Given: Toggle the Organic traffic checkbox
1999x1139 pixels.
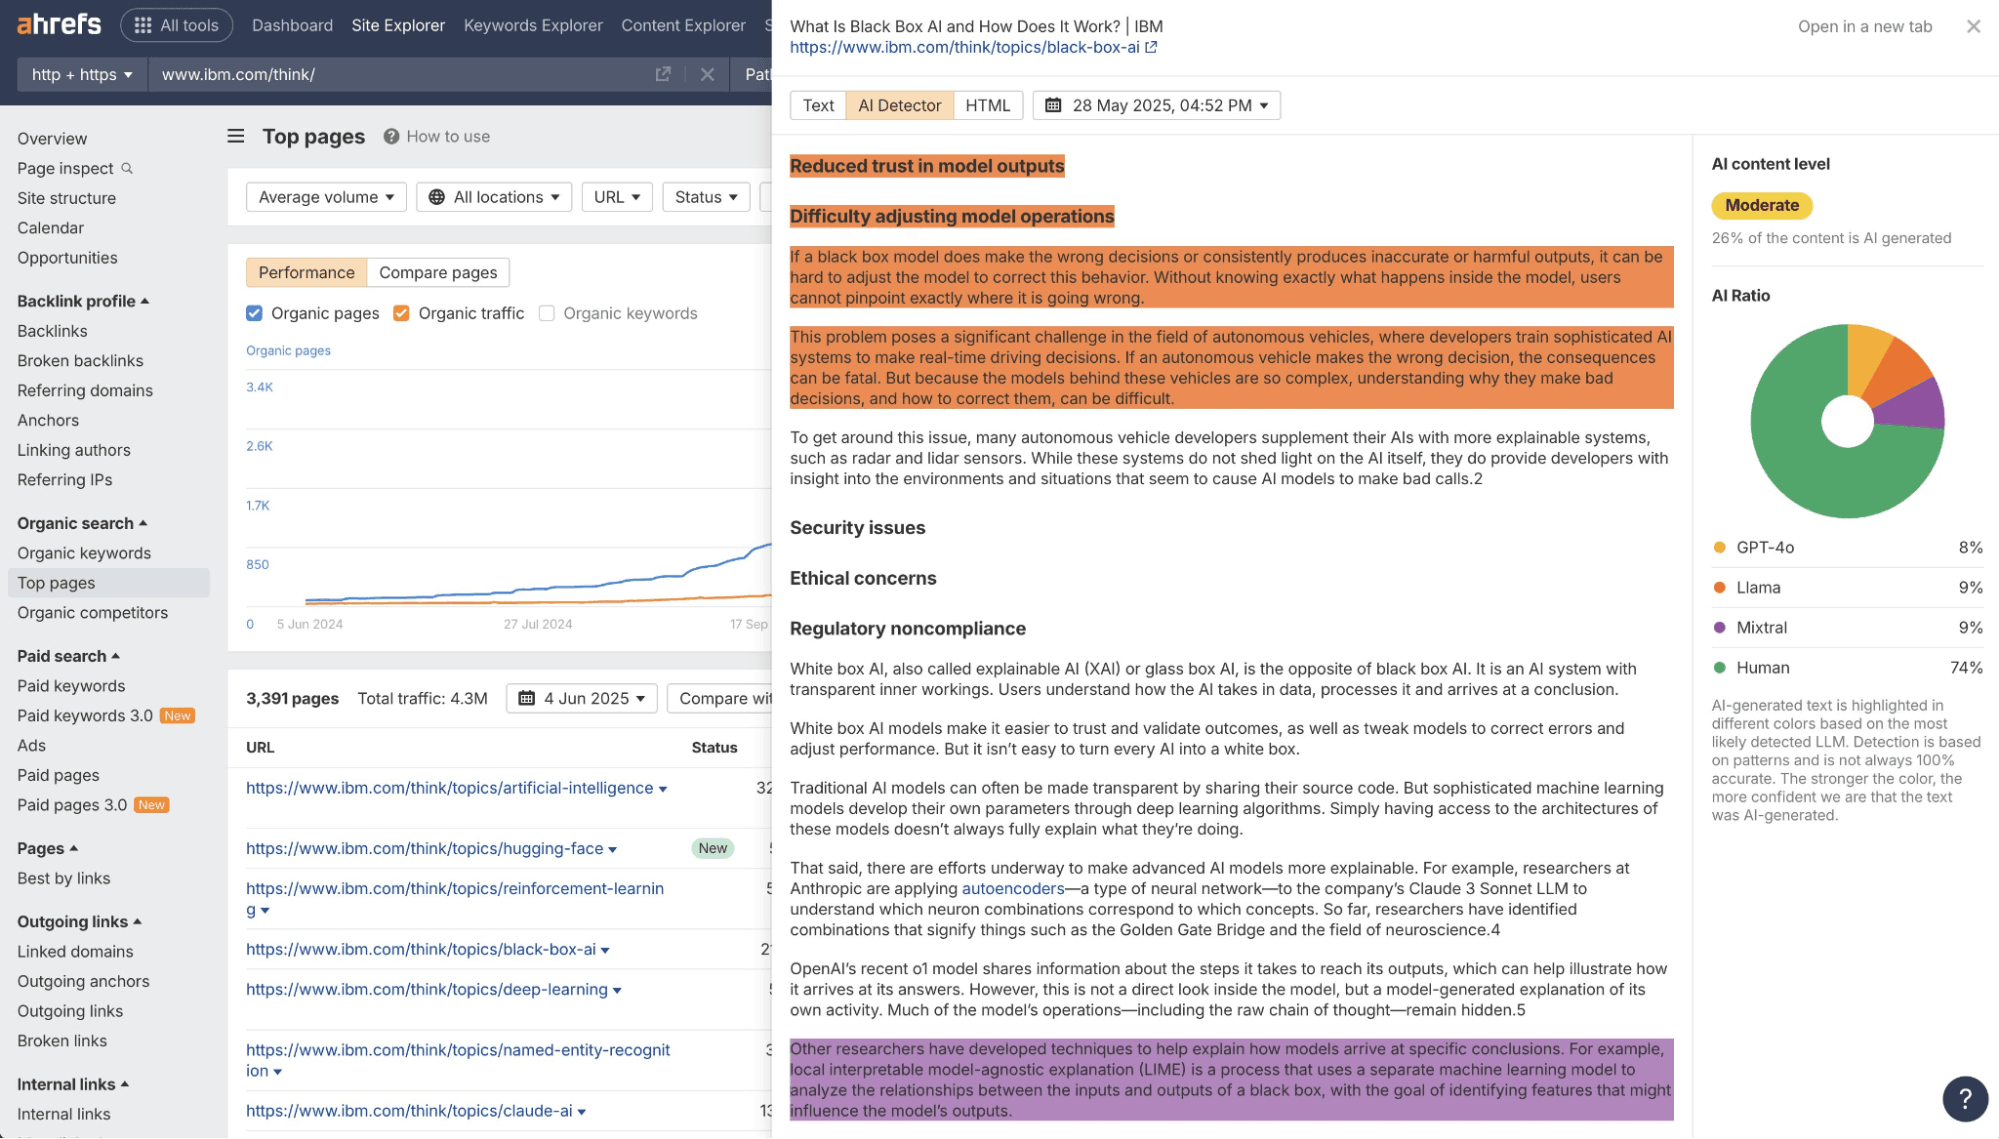Looking at the screenshot, I should point(401,313).
